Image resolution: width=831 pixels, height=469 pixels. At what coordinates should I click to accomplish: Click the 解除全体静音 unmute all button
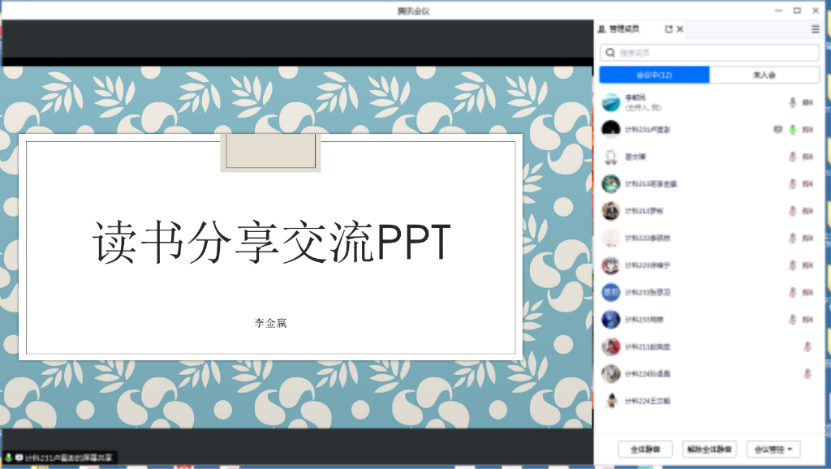pos(709,450)
